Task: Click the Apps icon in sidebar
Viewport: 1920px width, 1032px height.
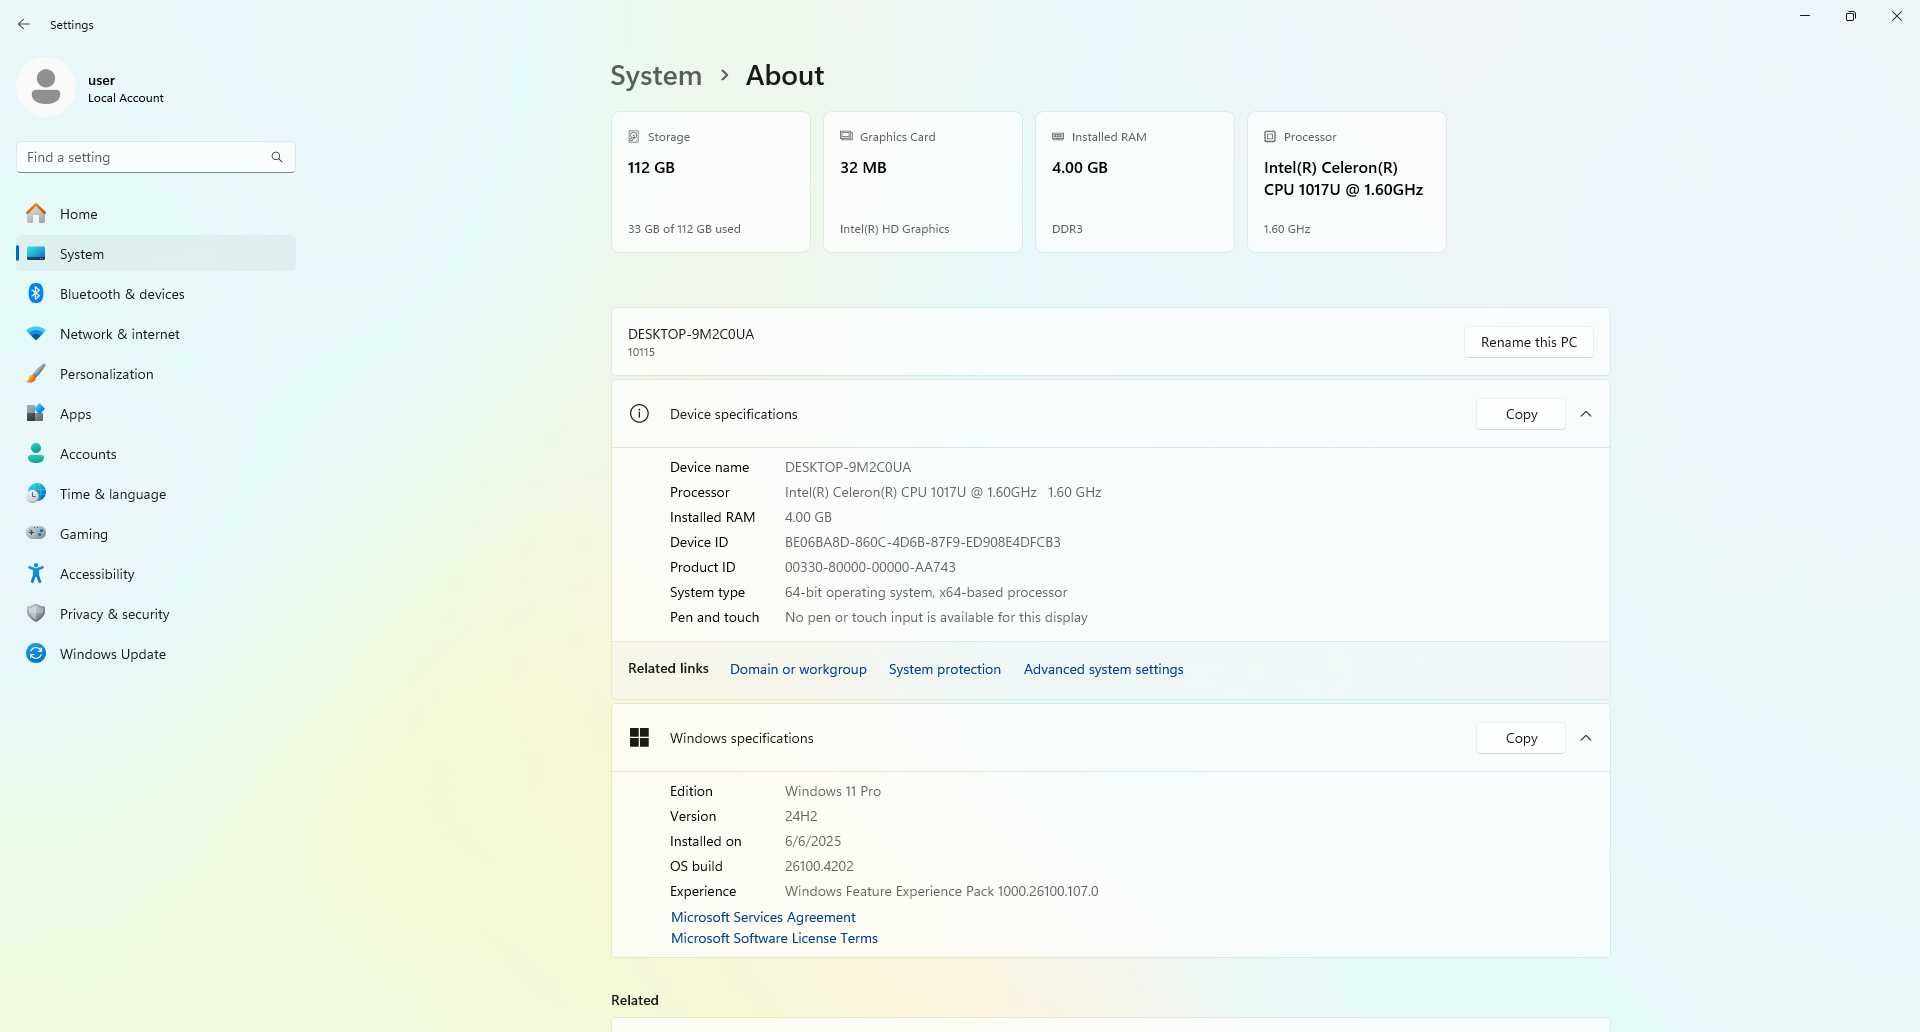Action: [x=36, y=414]
